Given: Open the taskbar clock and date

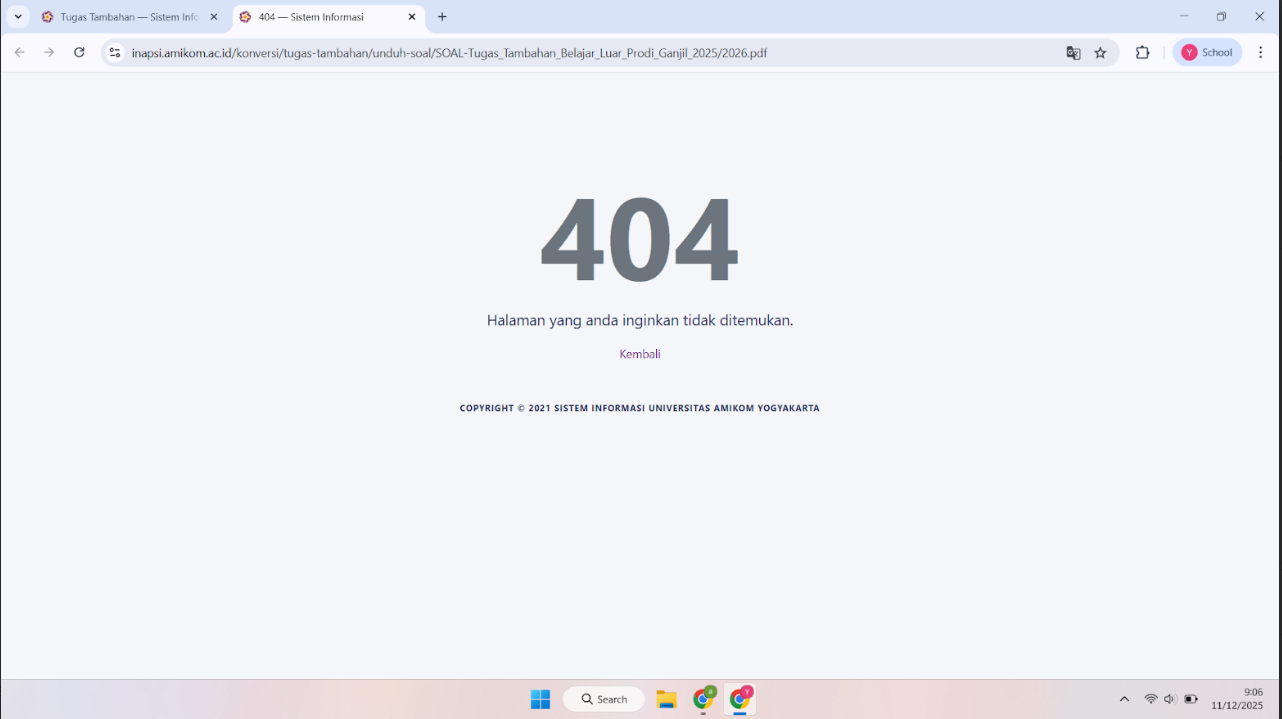Looking at the screenshot, I should (1237, 699).
